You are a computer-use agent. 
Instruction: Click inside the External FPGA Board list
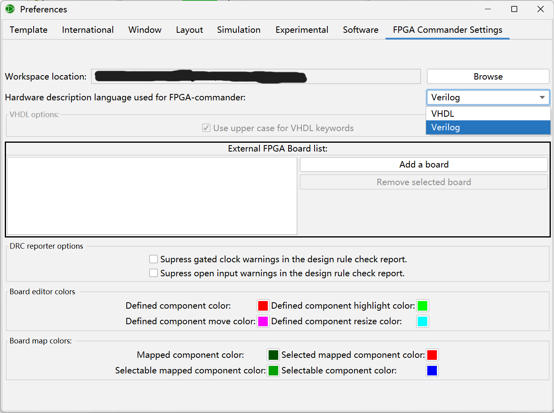tap(152, 196)
